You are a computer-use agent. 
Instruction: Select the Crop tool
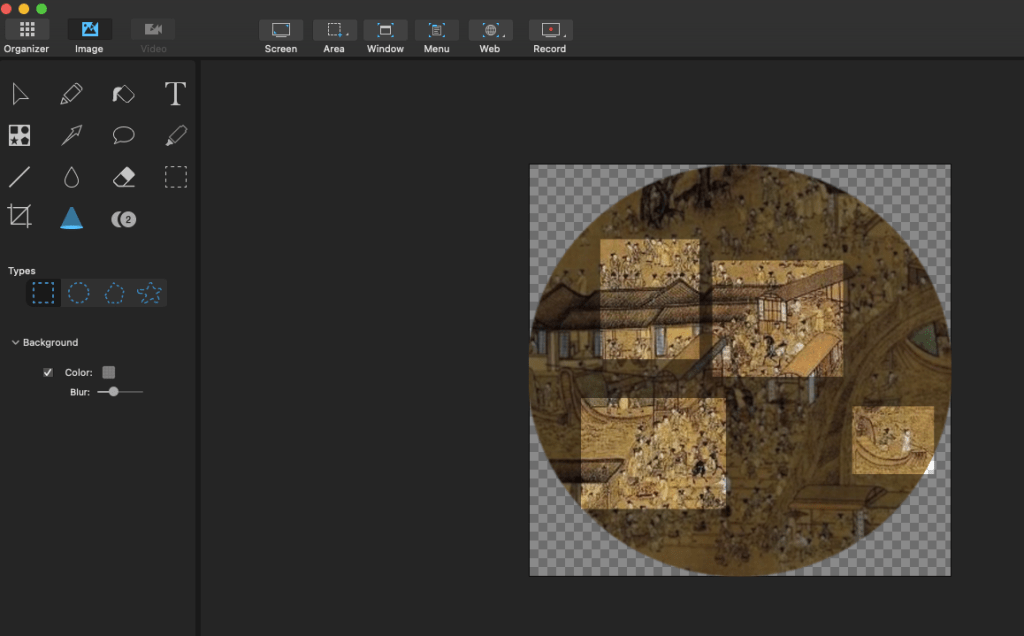(20, 216)
